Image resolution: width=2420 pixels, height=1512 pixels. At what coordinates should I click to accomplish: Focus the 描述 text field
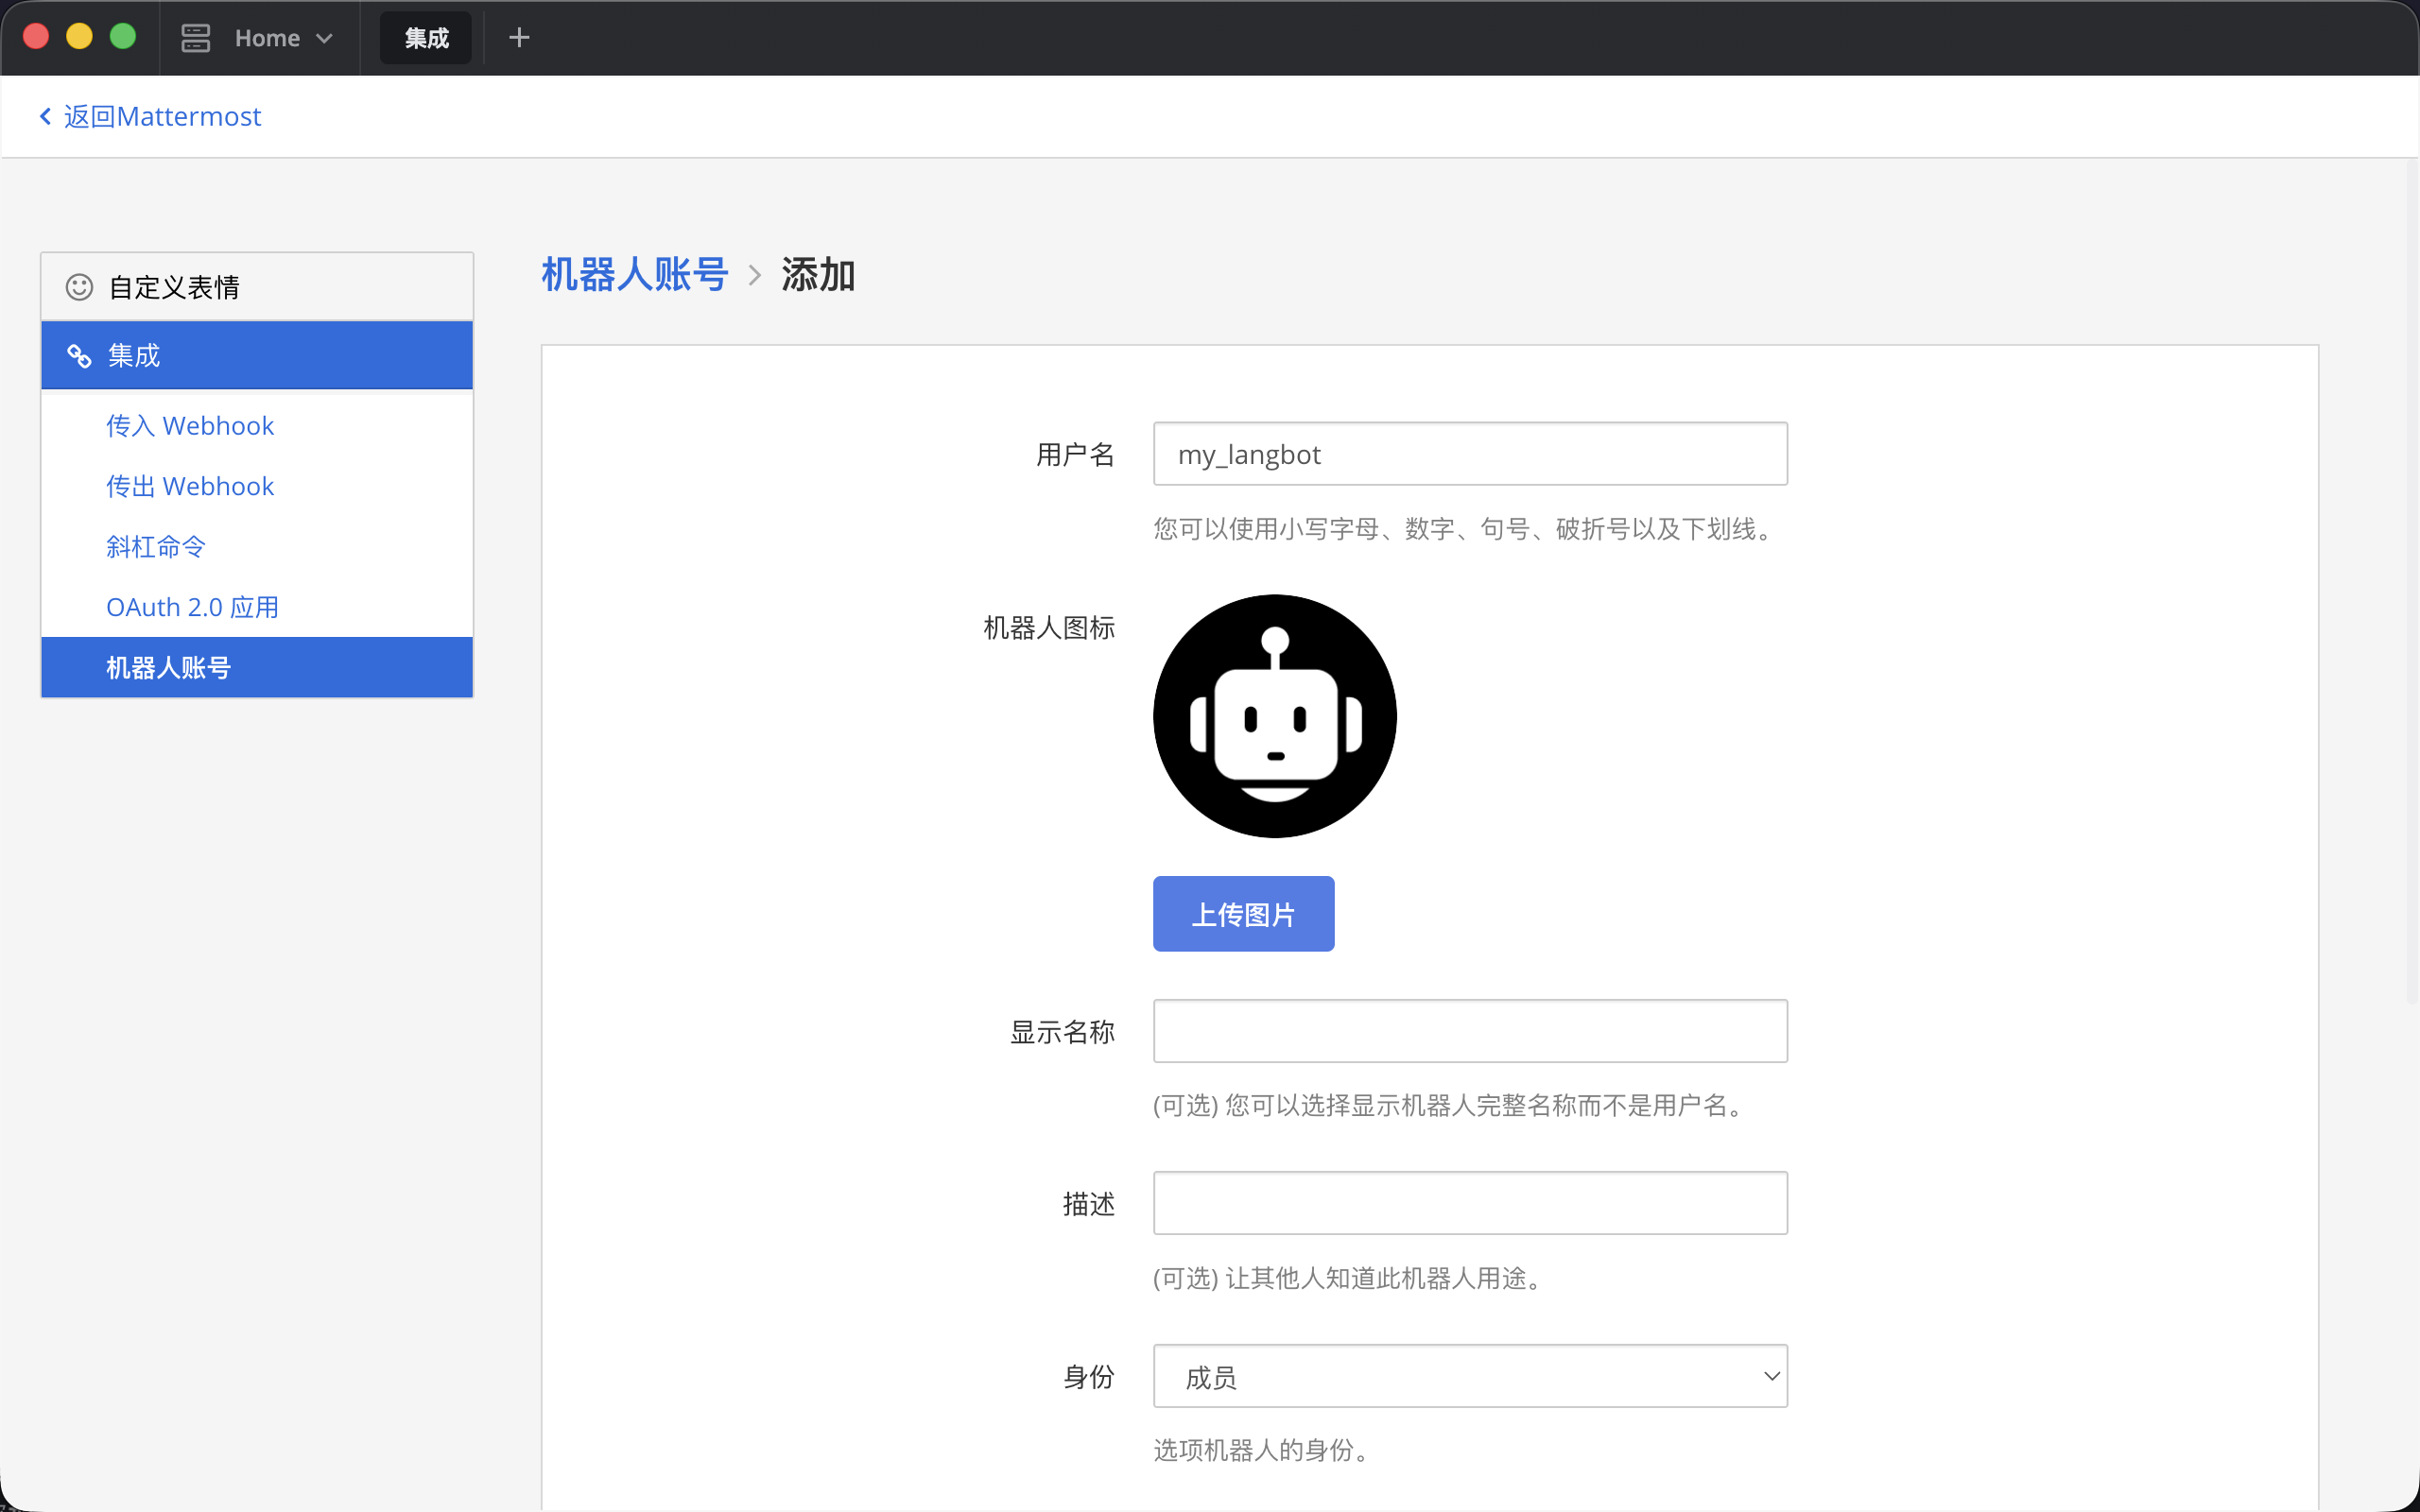1470,1203
